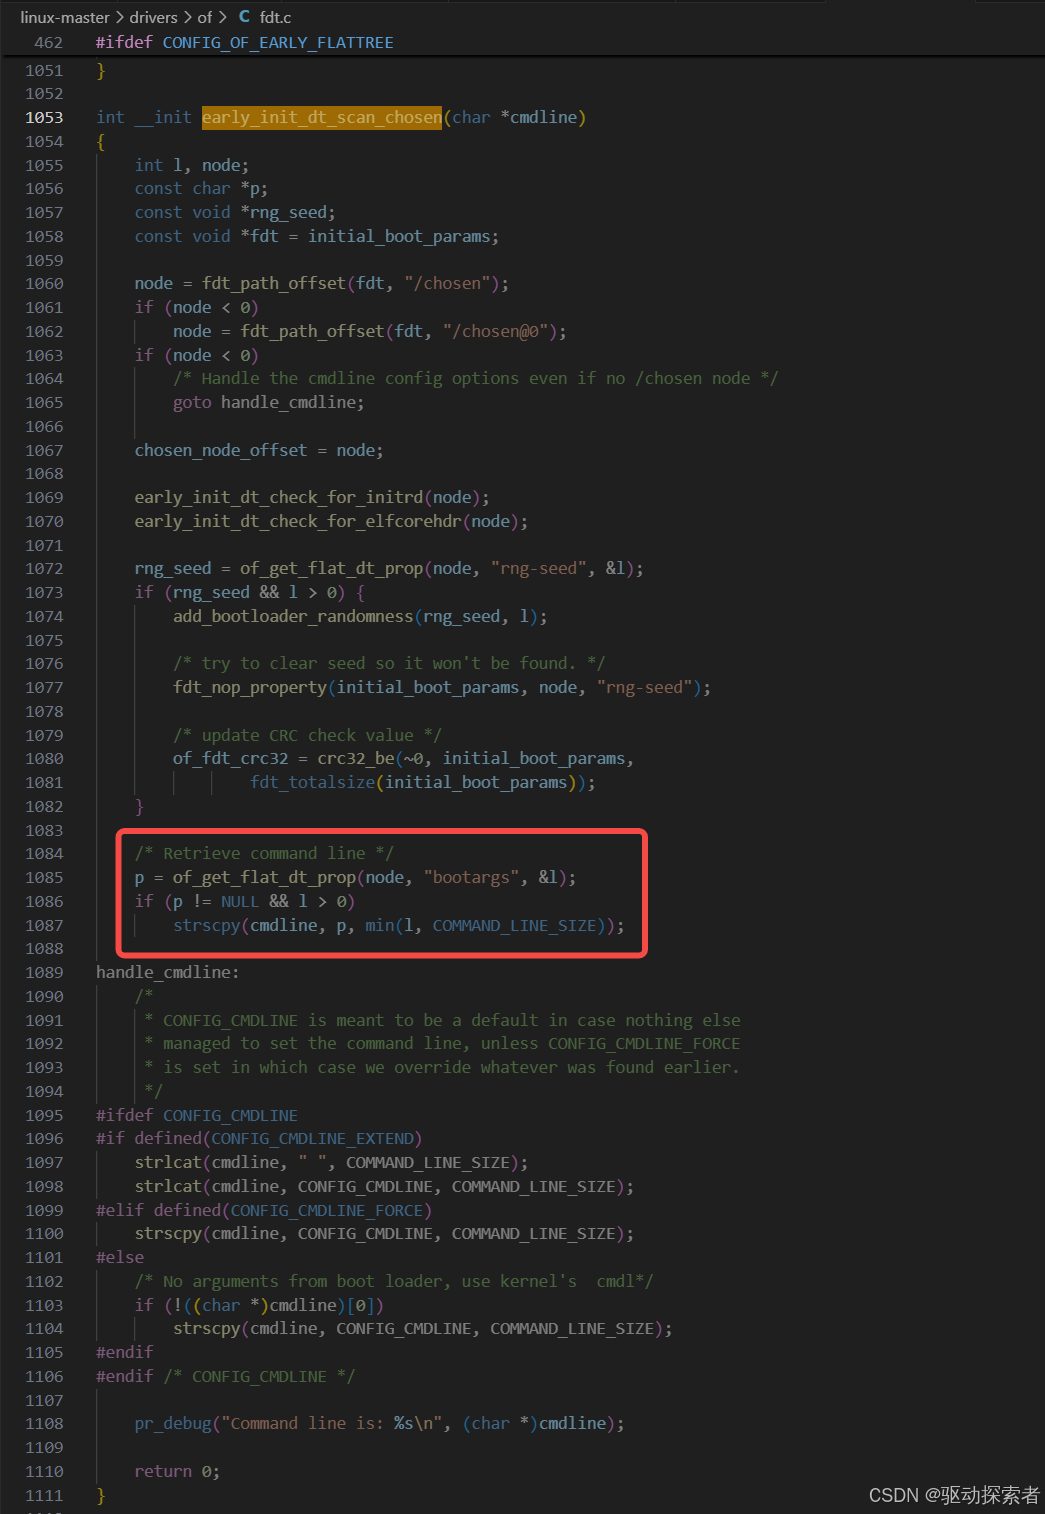Click the pr_debug call on line 1108
The height and width of the screenshot is (1514, 1045).
click(380, 1424)
